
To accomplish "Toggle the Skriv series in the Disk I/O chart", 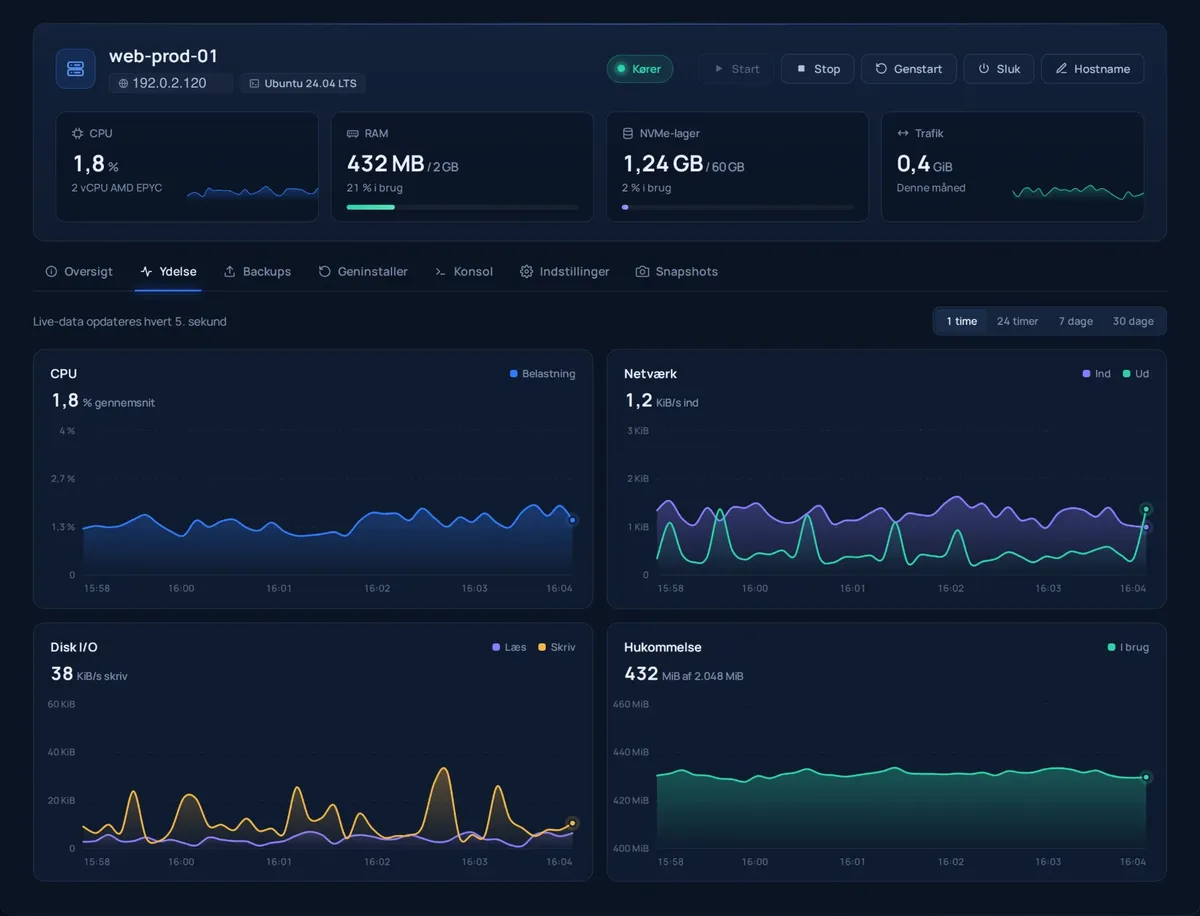I will point(557,648).
